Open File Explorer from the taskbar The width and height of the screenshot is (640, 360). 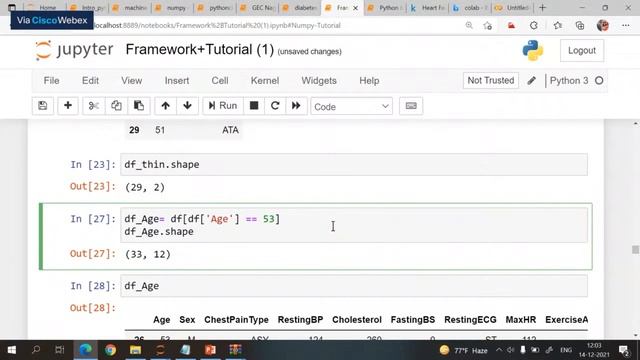pos(136,350)
